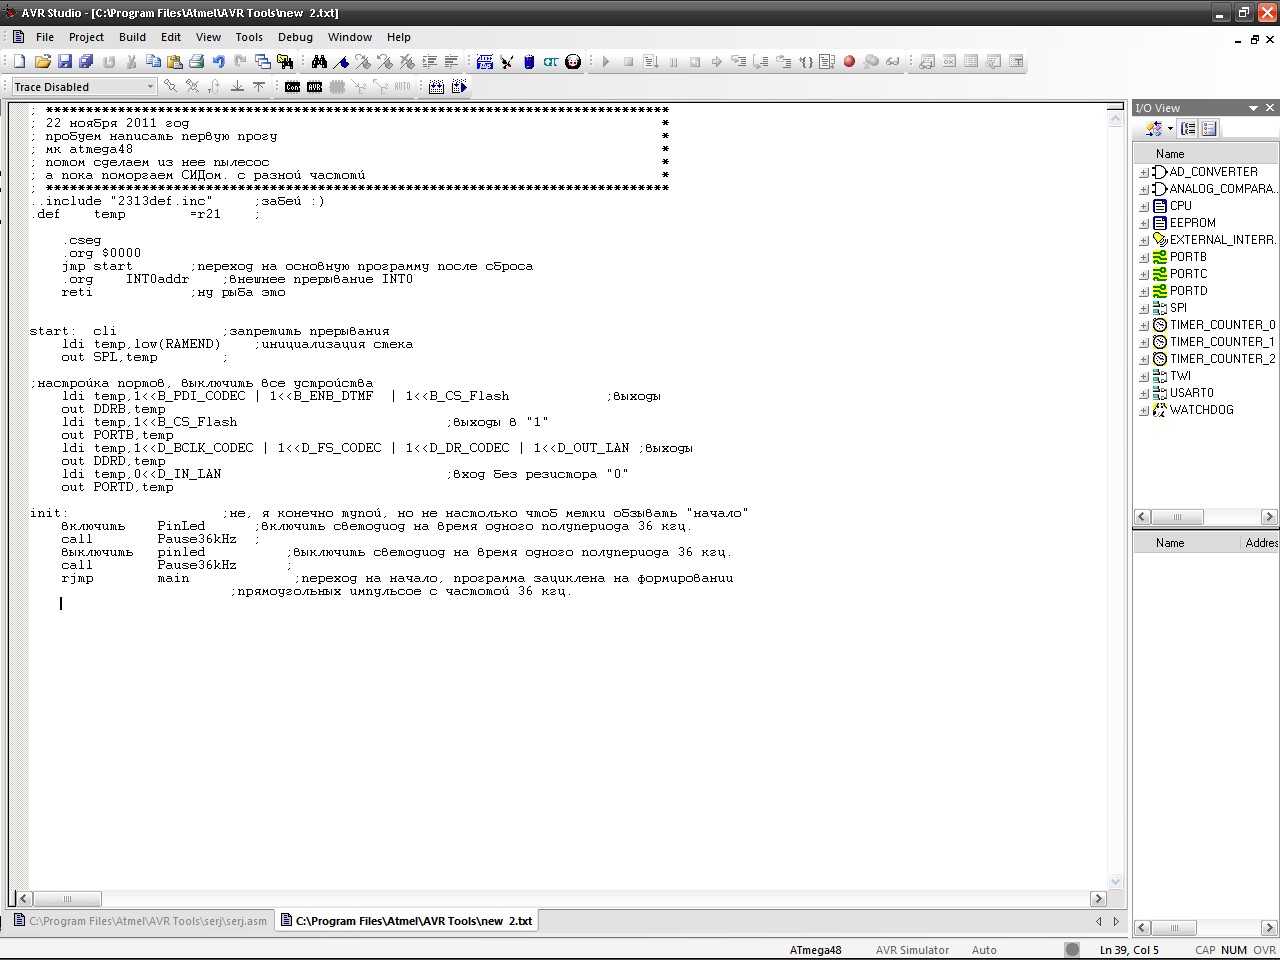Screen dimensions: 1280x960
Task: Expand the PORTD node
Action: 1144,291
